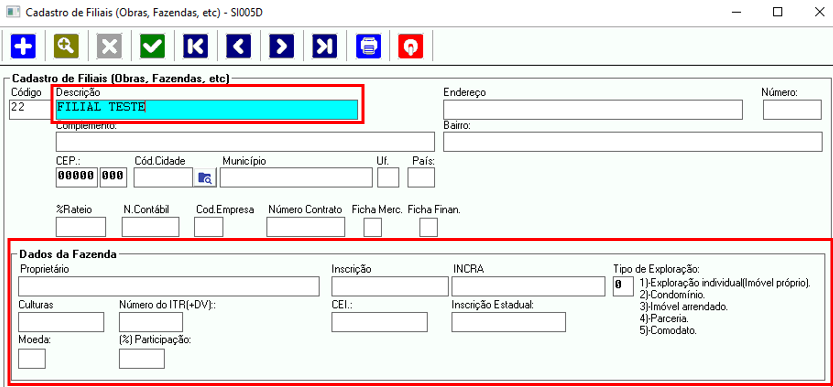Go to next record arrow
Screen dimensions: 833x387
pyautogui.click(x=282, y=46)
